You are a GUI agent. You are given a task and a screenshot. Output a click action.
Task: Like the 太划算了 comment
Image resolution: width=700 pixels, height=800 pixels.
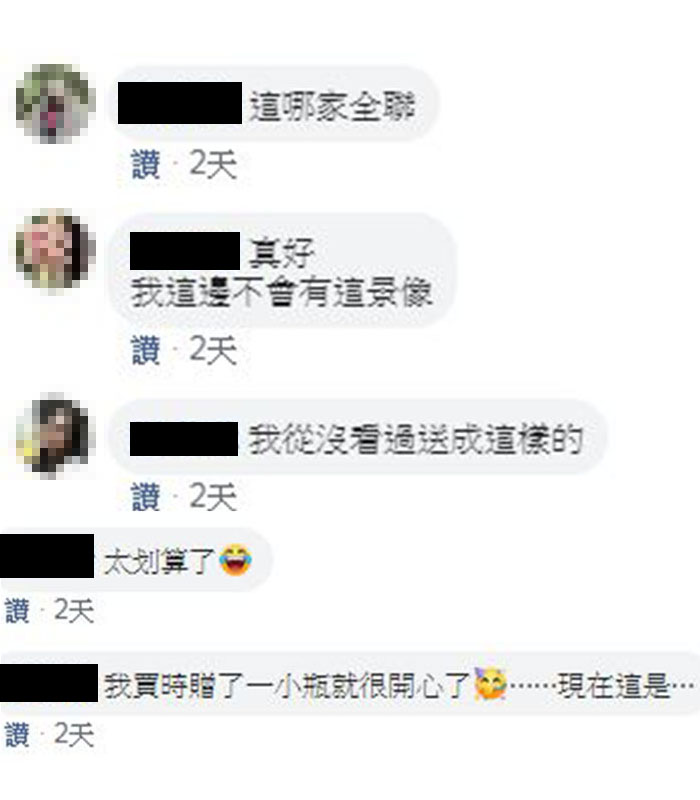pyautogui.click(x=17, y=611)
